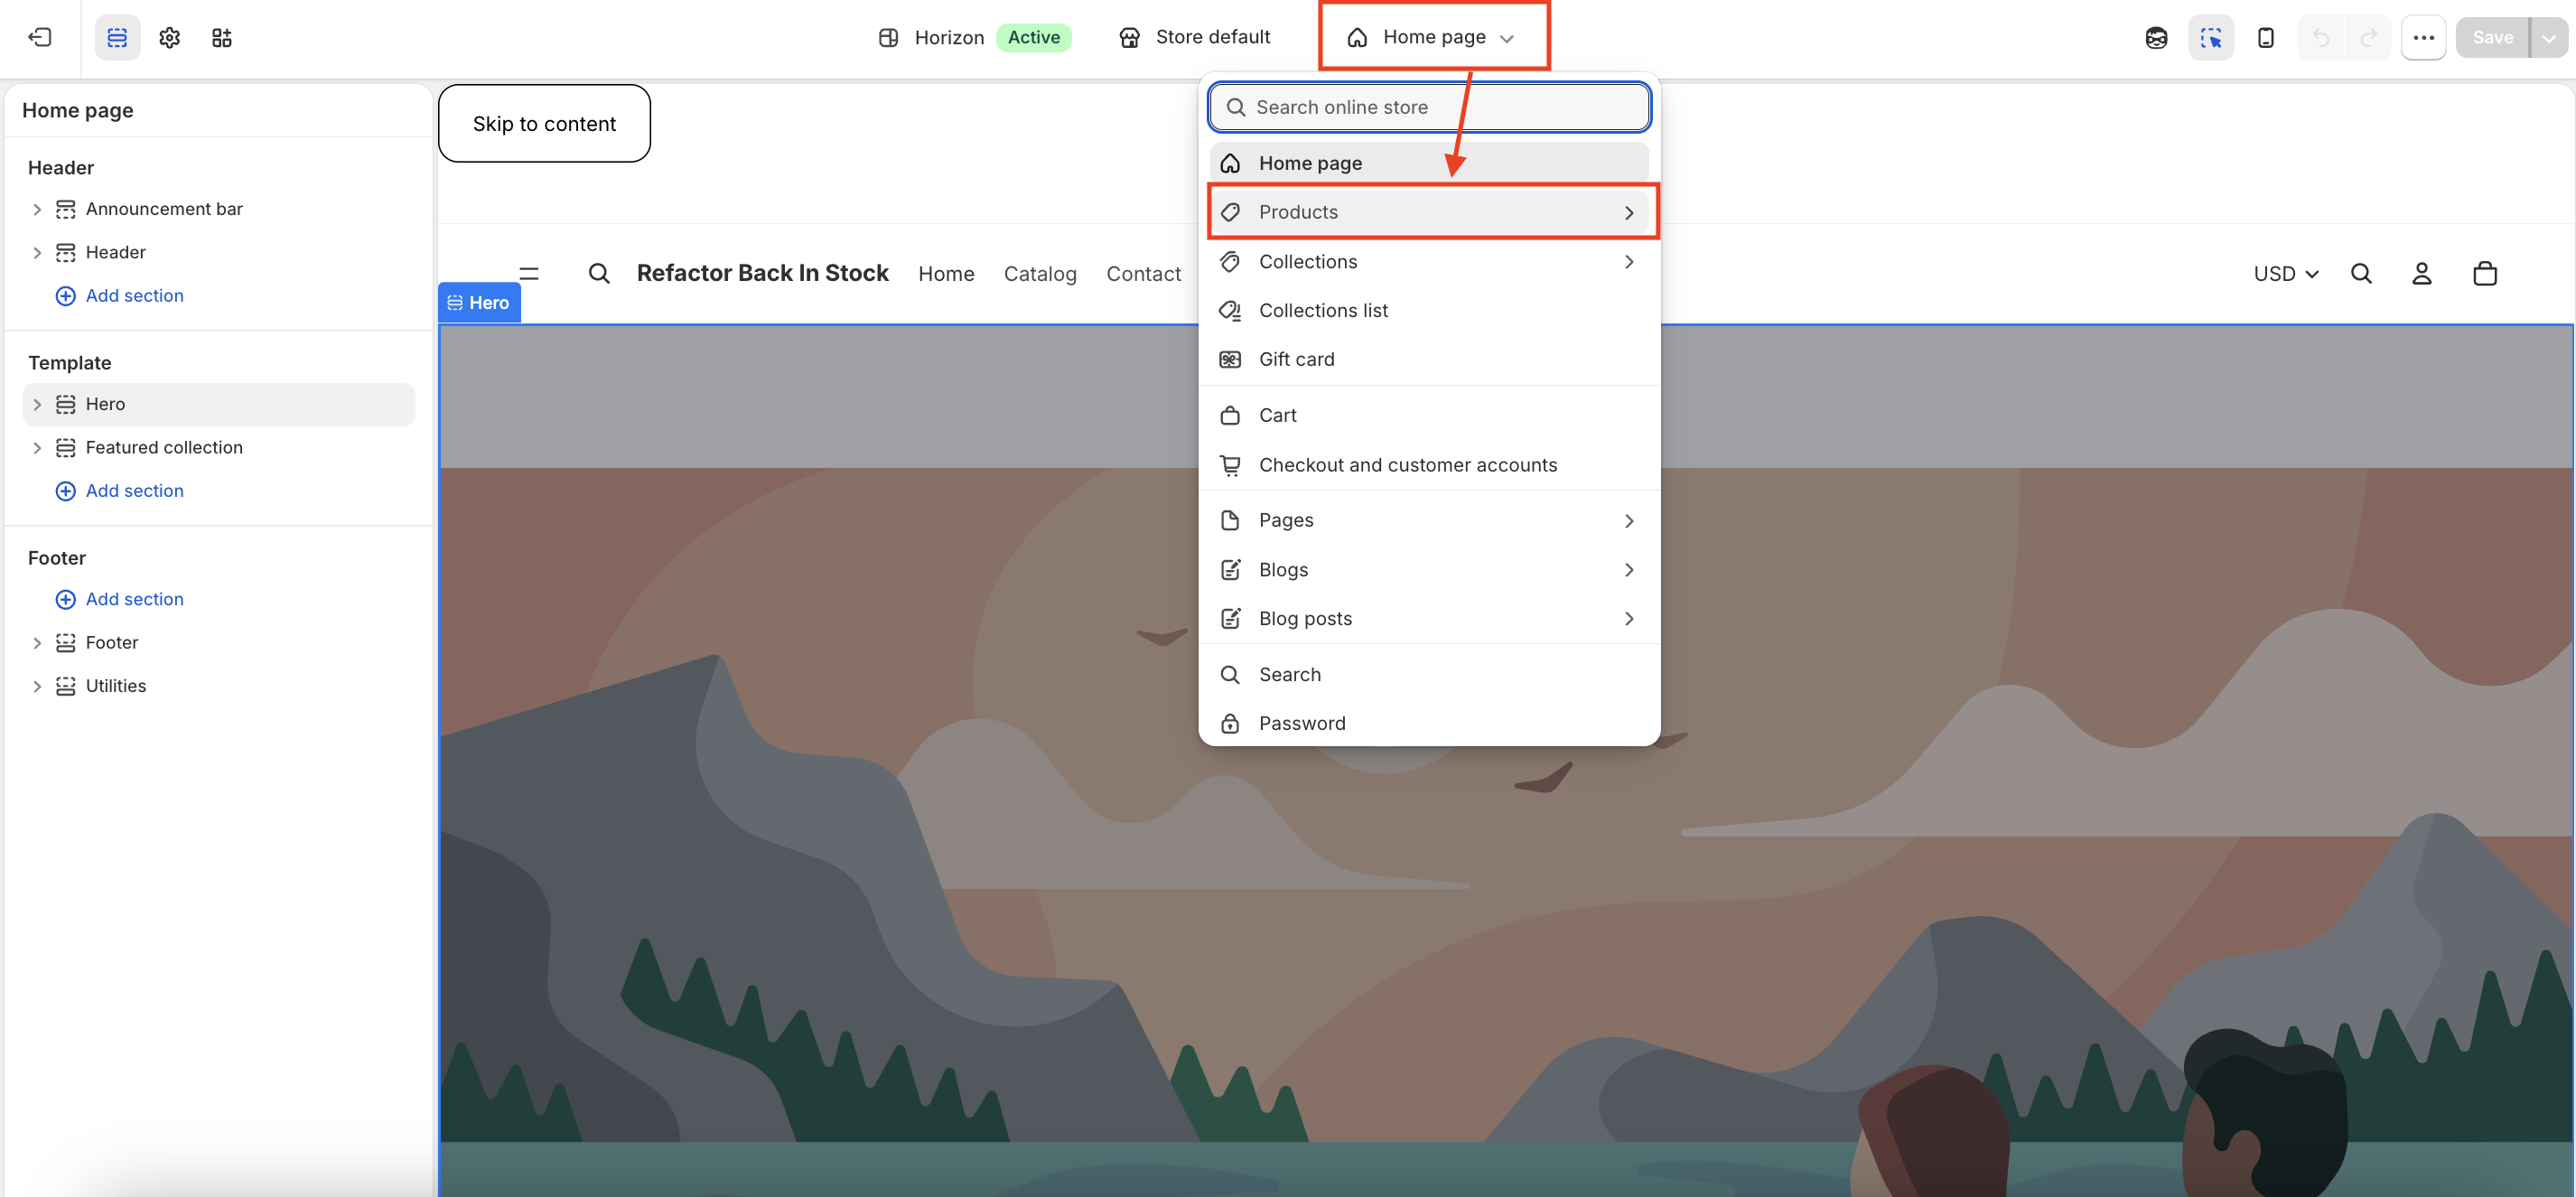
Task: Click the exit editor back icon
Action: 40,37
